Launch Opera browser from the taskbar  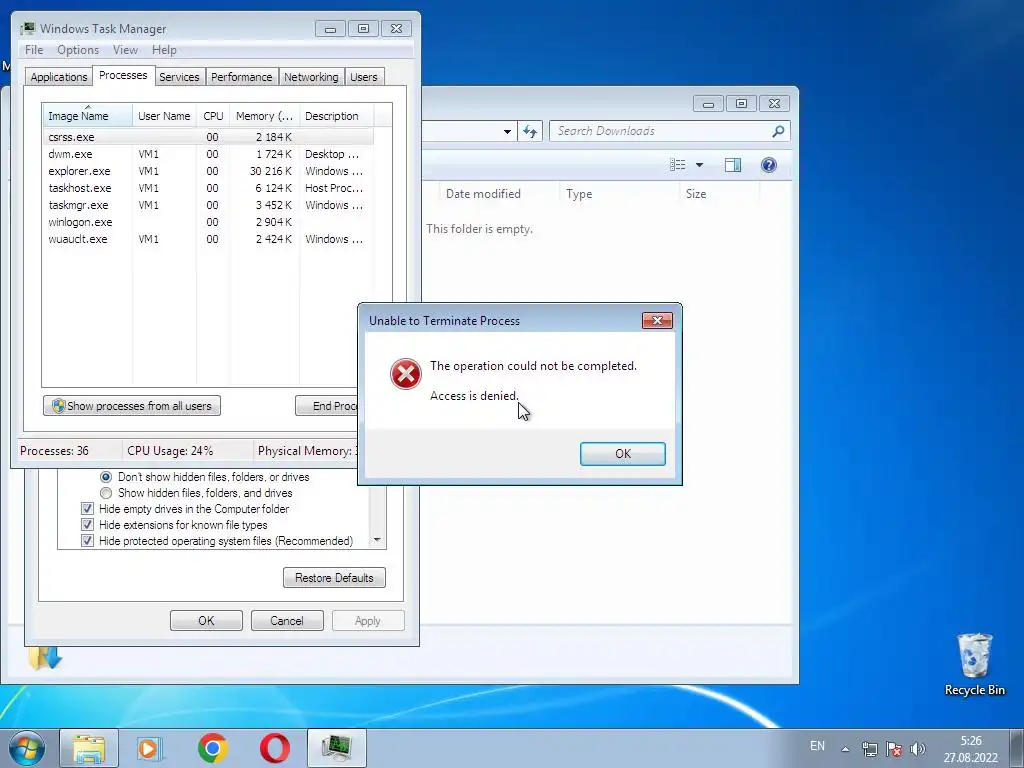click(x=275, y=748)
